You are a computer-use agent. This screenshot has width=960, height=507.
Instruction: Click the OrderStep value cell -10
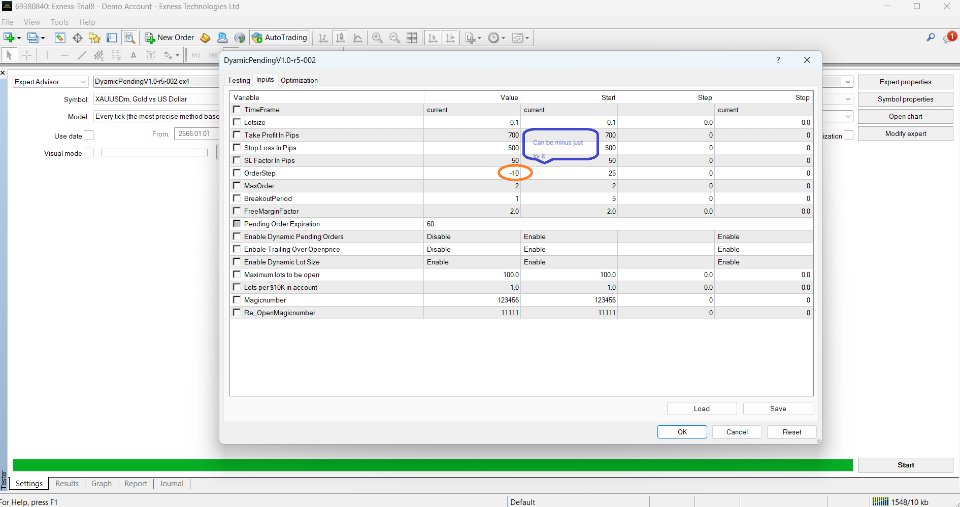coord(472,173)
